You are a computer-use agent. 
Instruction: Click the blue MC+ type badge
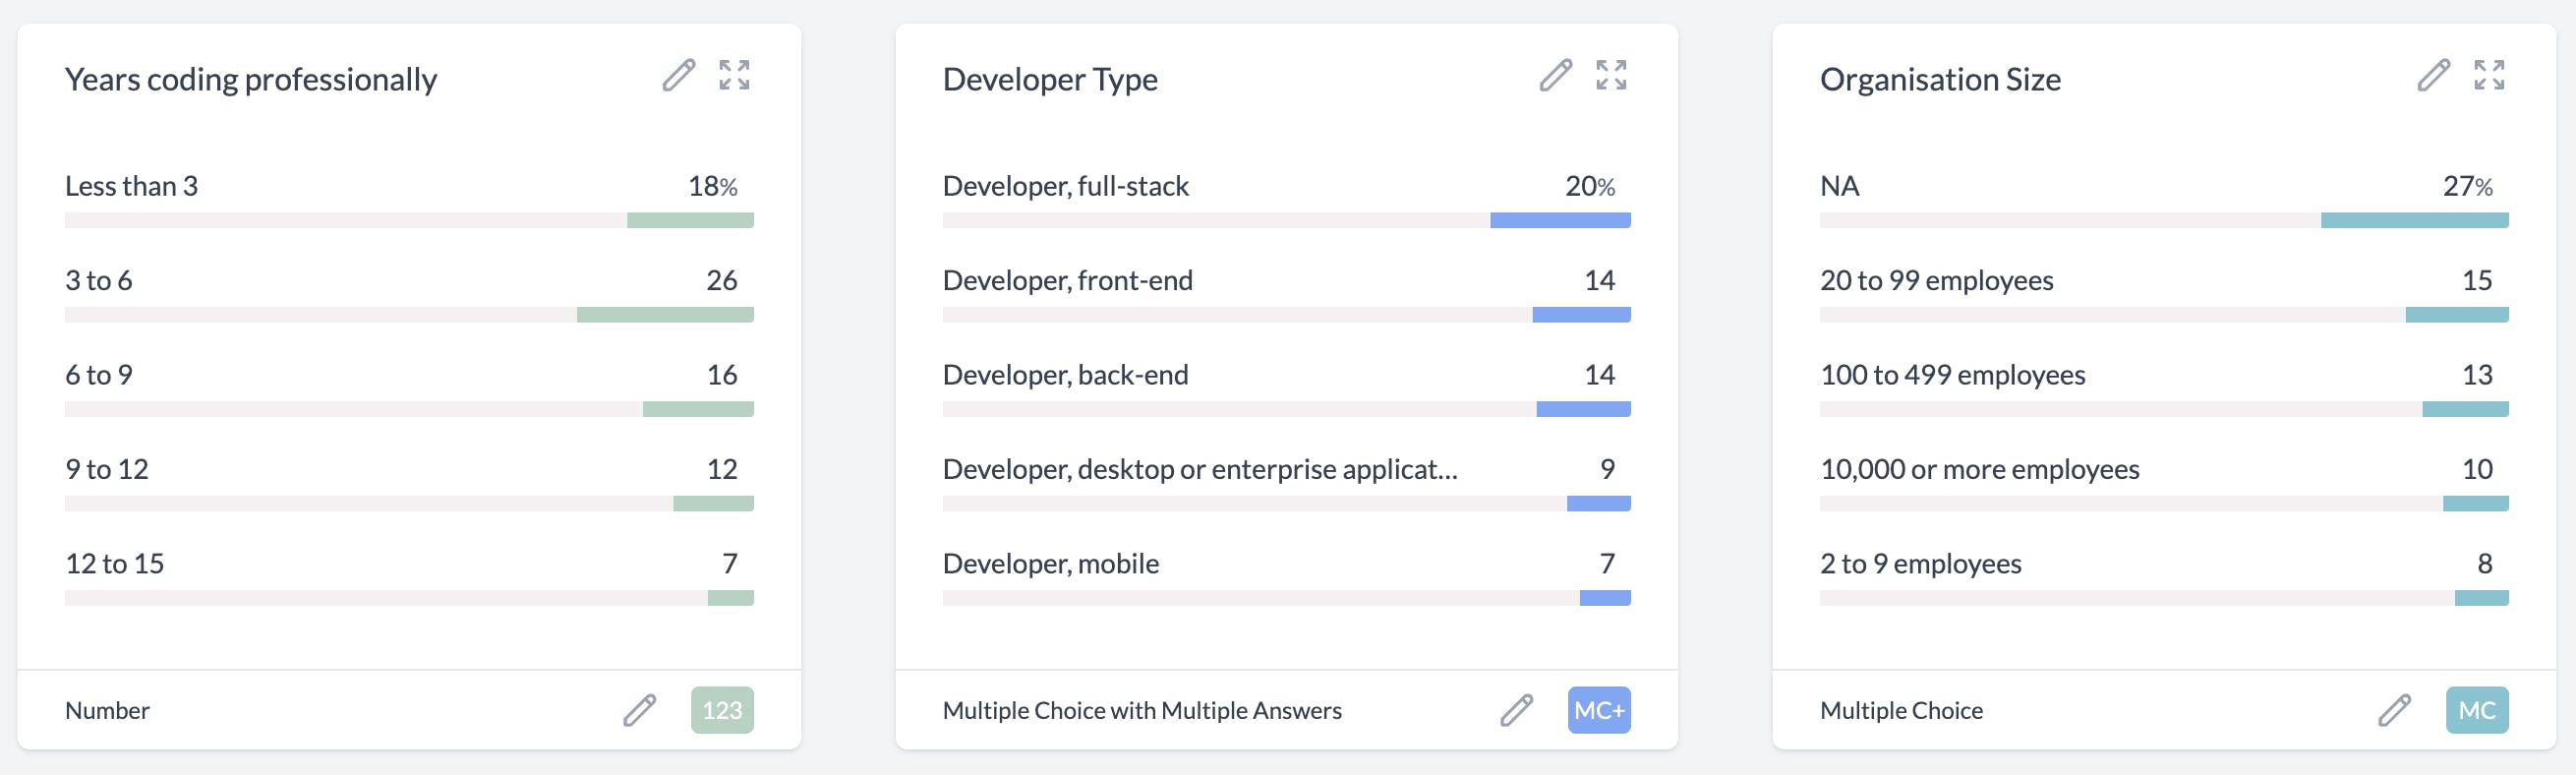pos(1599,710)
